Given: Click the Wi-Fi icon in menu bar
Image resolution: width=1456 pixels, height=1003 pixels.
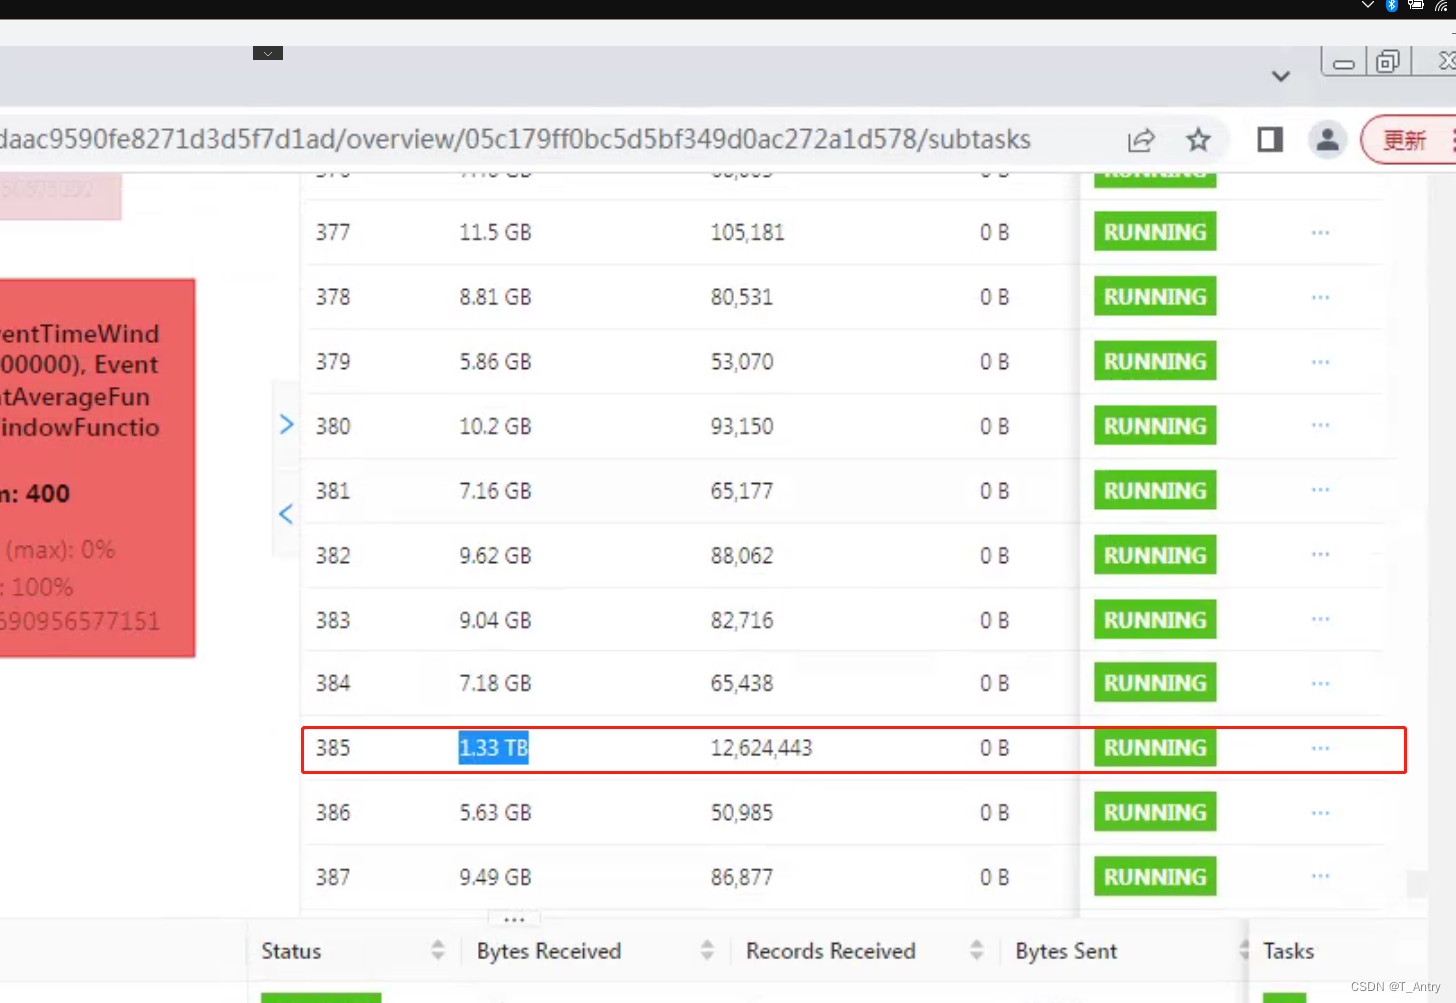Looking at the screenshot, I should tap(1442, 6).
